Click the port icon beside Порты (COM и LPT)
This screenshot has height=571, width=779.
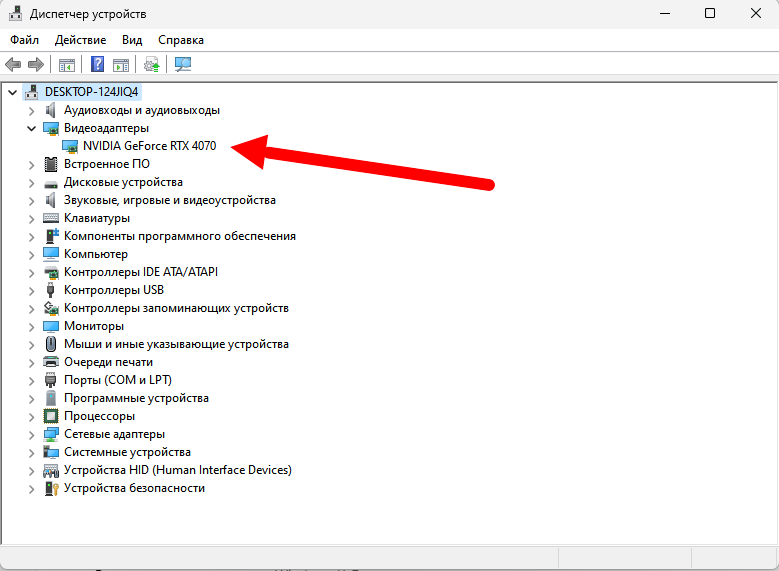(x=51, y=380)
